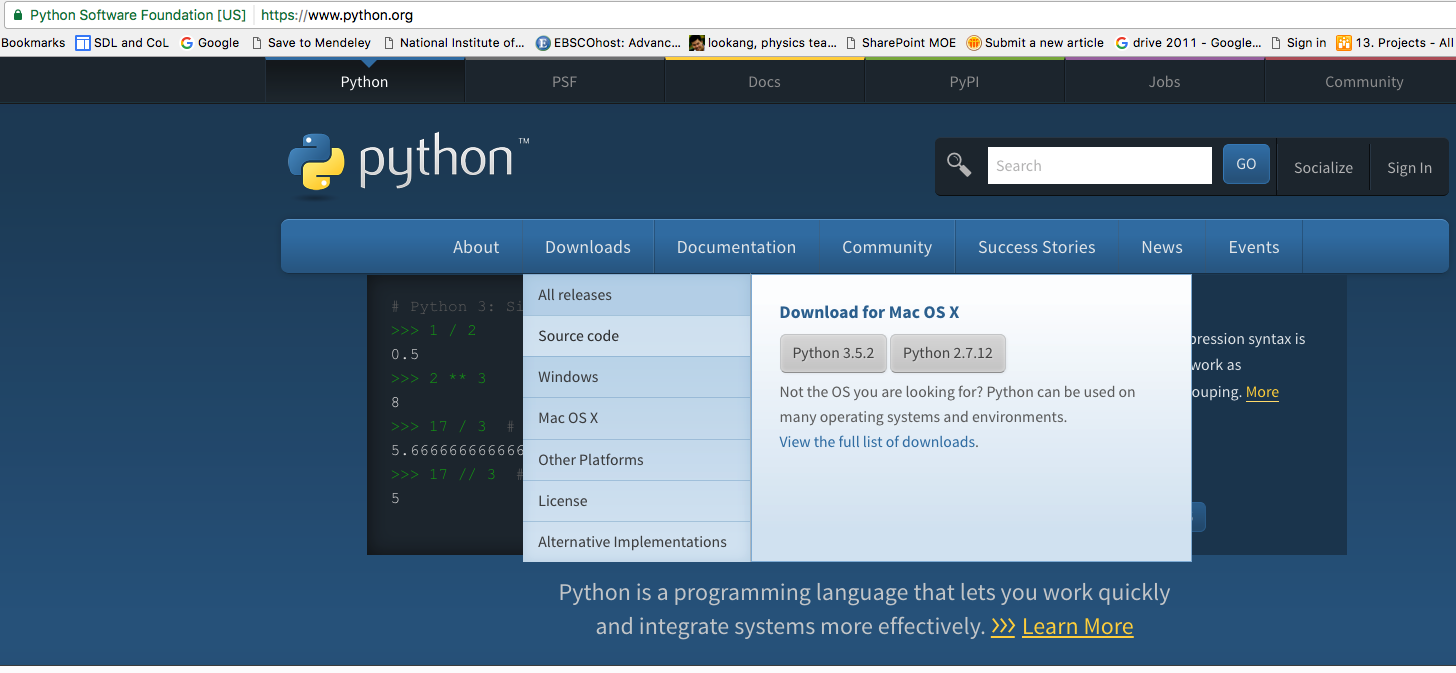Open the 13. Projects bookmark

tap(1395, 43)
